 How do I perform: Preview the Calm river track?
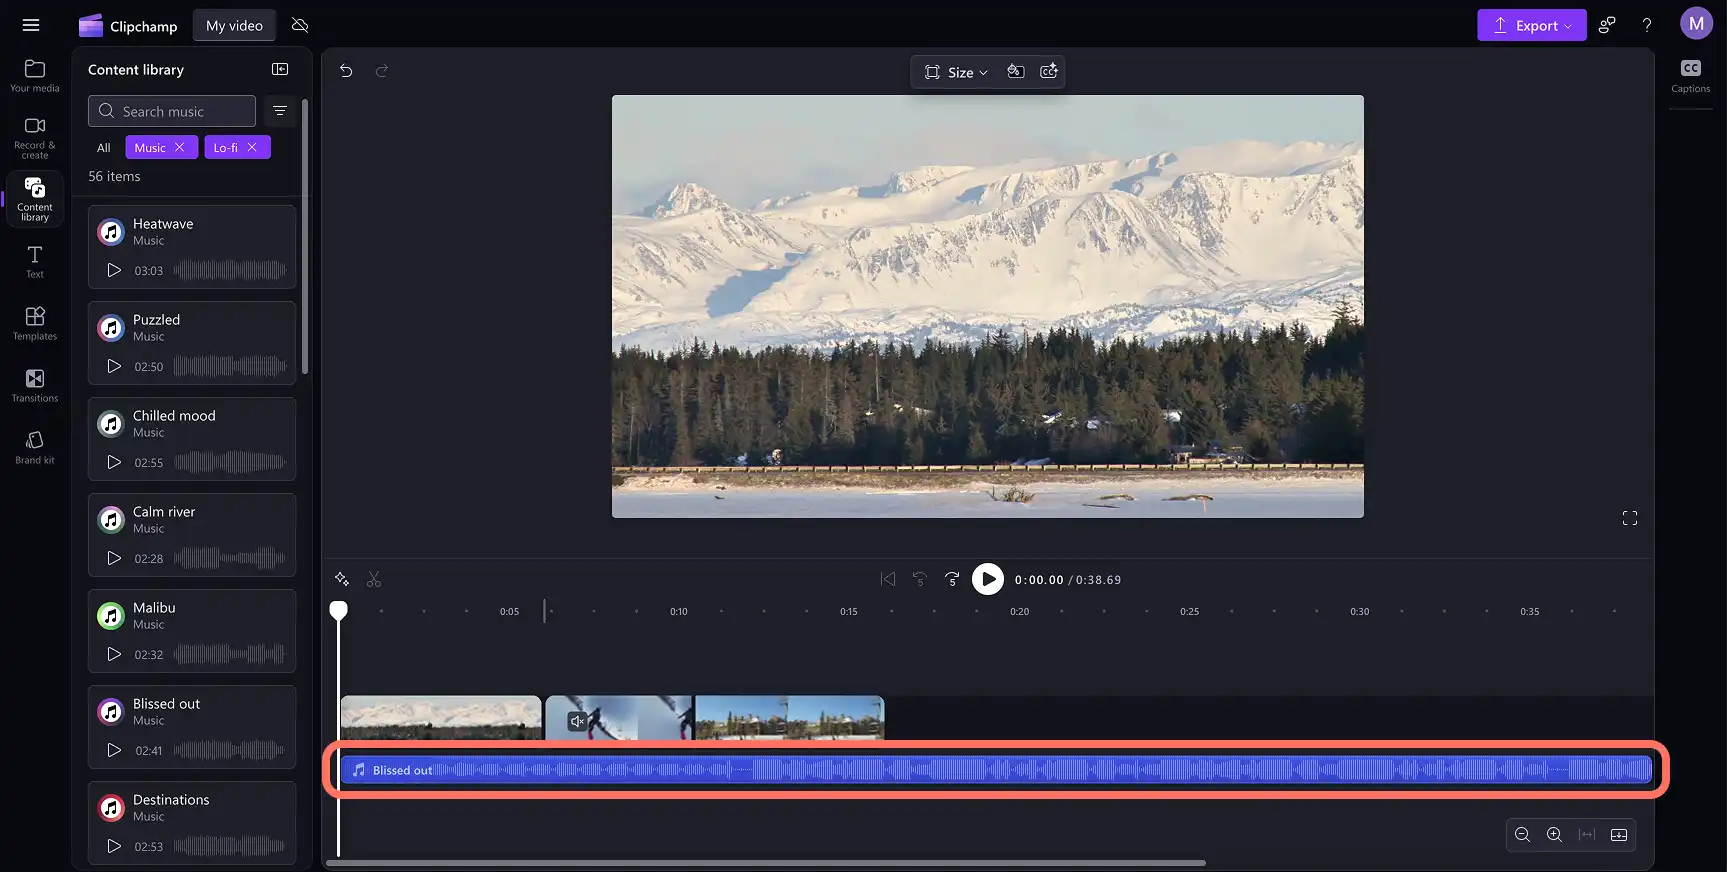[114, 558]
